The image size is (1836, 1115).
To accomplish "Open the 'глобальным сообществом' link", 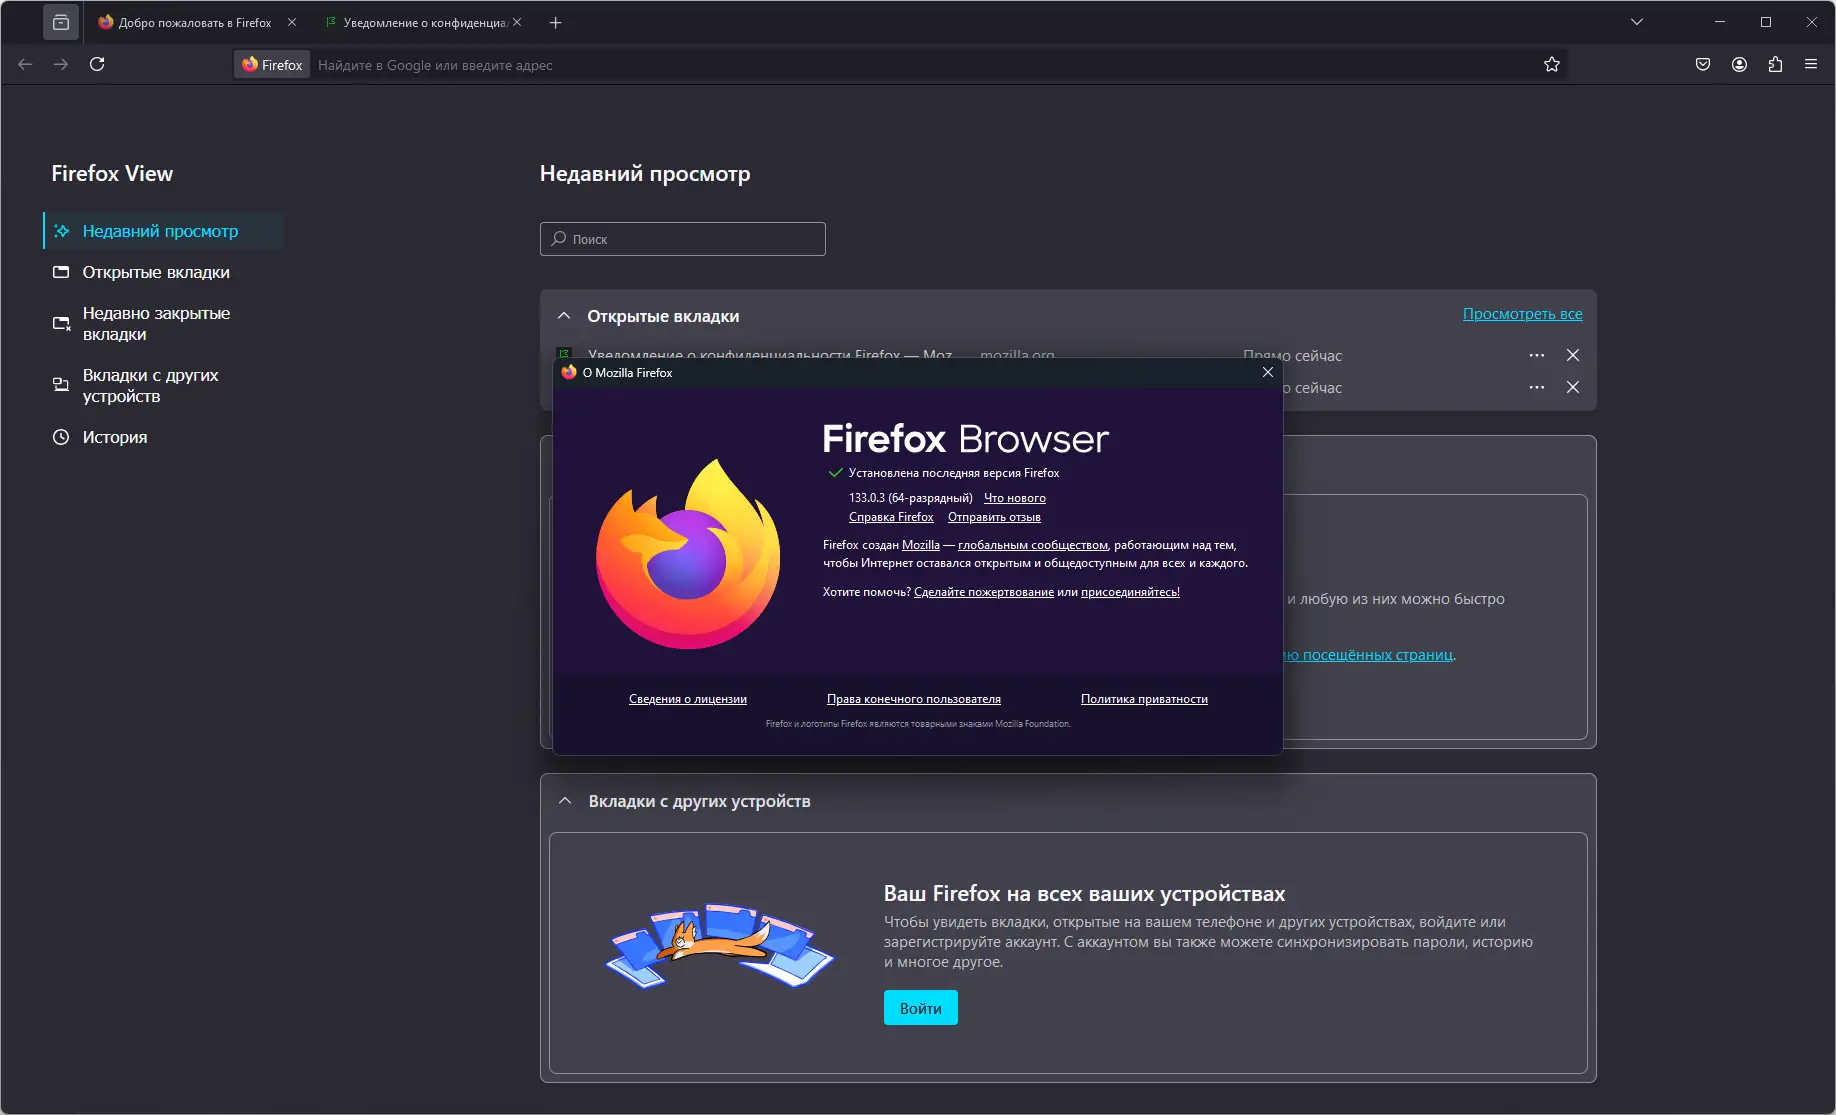I will 1033,545.
